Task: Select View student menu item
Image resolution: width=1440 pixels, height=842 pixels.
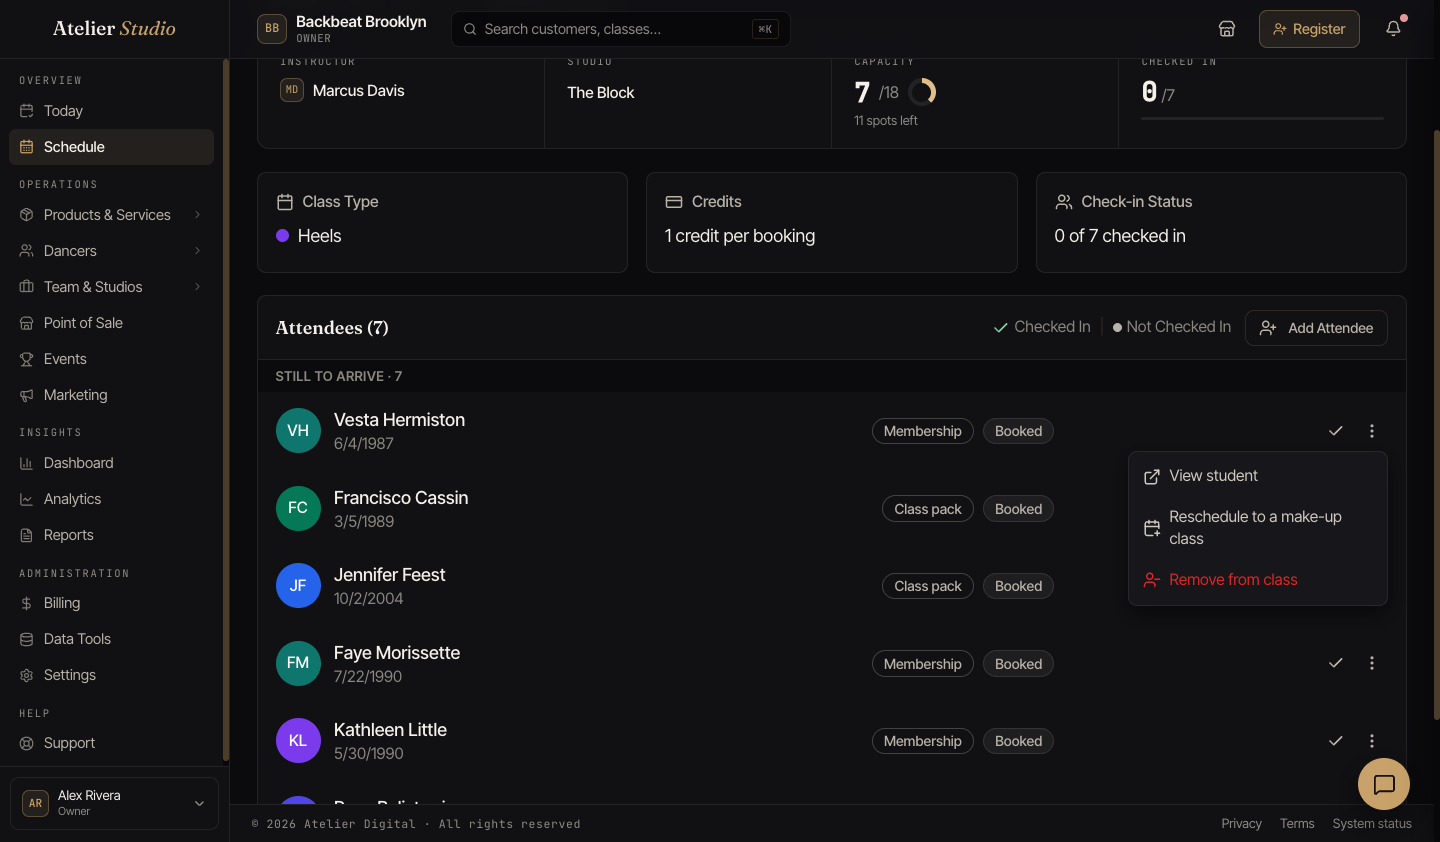Action: coord(1258,476)
